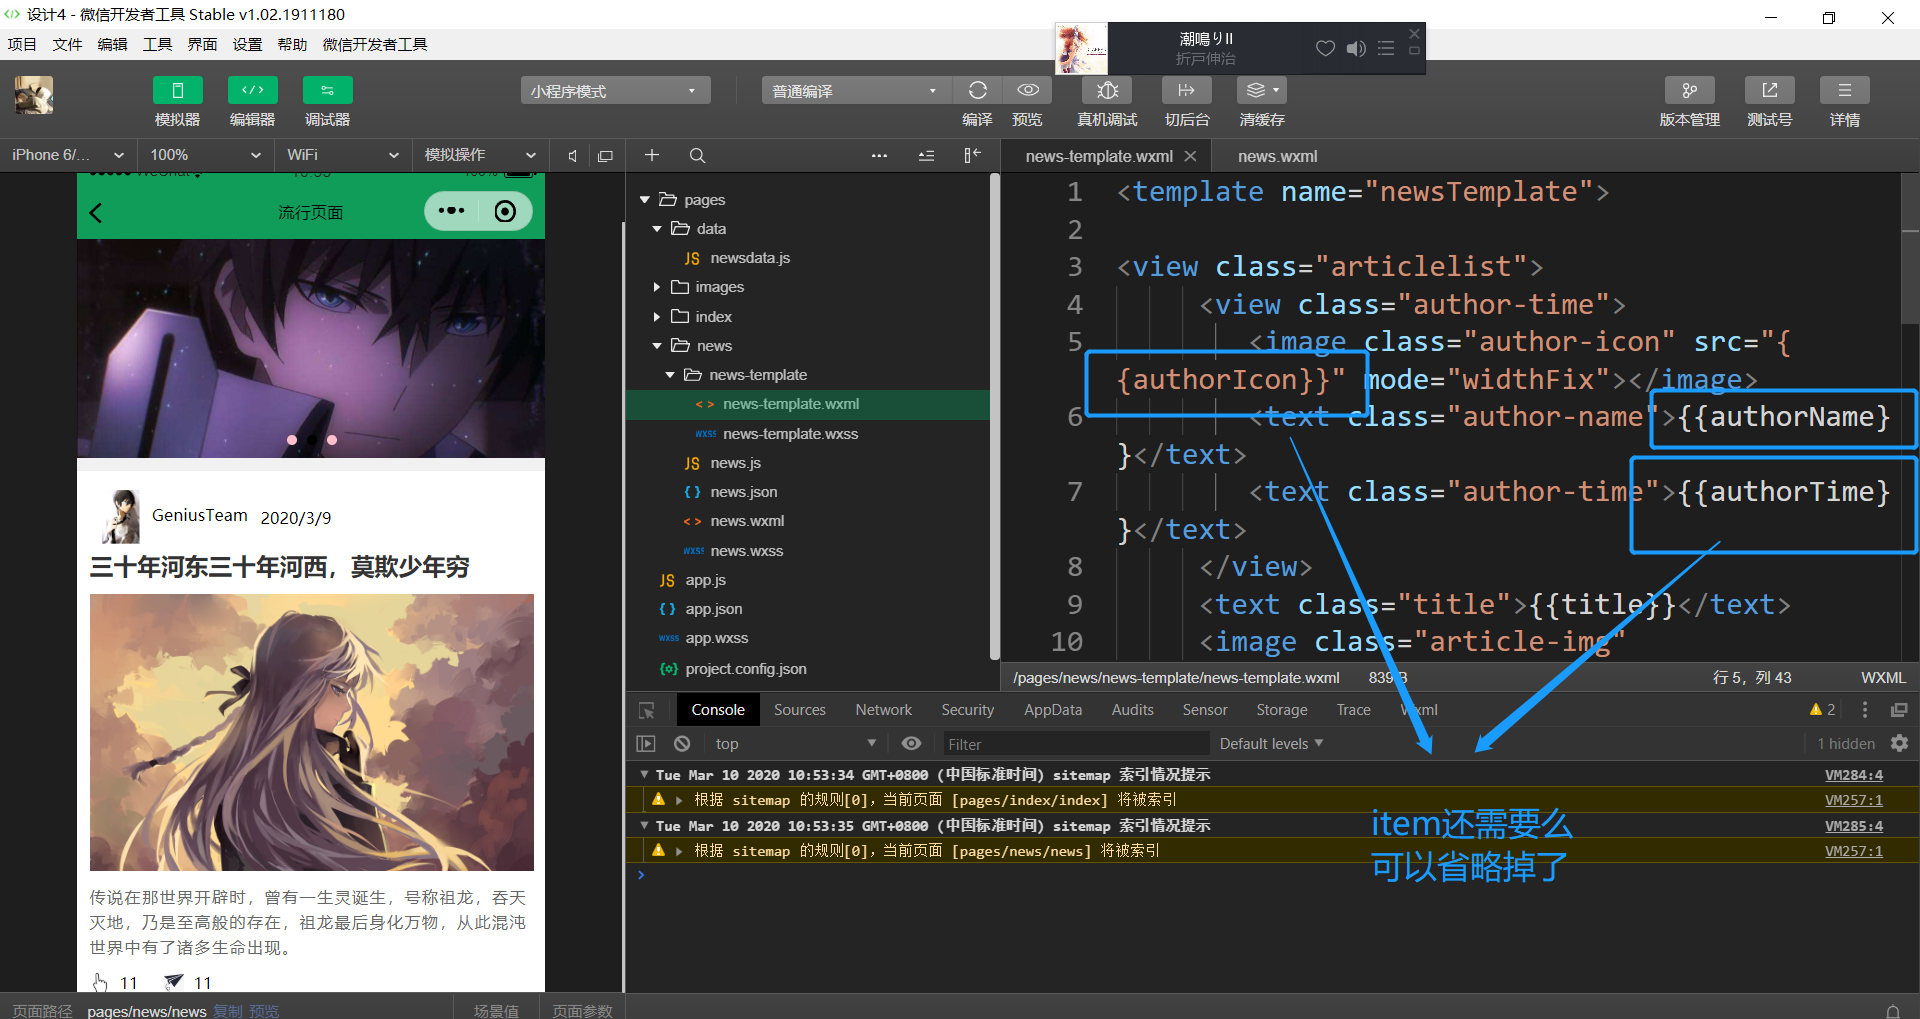This screenshot has width=1920, height=1019.
Task: Open the compile mode dropdown
Action: 856,91
